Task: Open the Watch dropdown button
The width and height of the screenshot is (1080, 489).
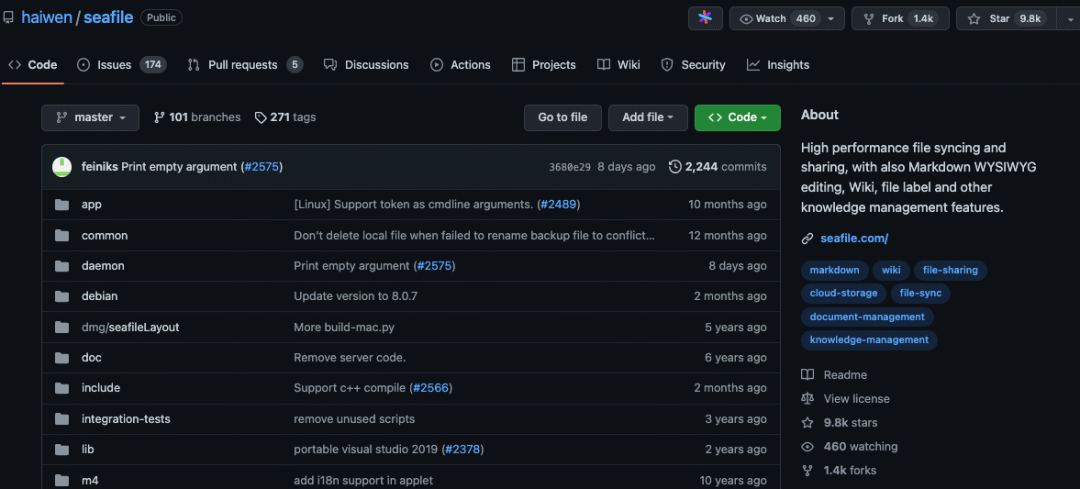Action: [787, 19]
